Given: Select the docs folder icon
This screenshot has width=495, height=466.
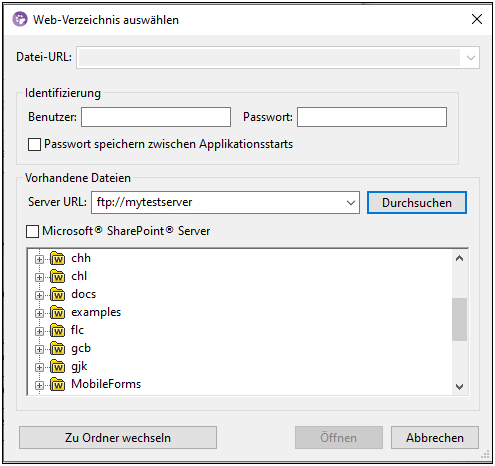Looking at the screenshot, I should coord(57,294).
